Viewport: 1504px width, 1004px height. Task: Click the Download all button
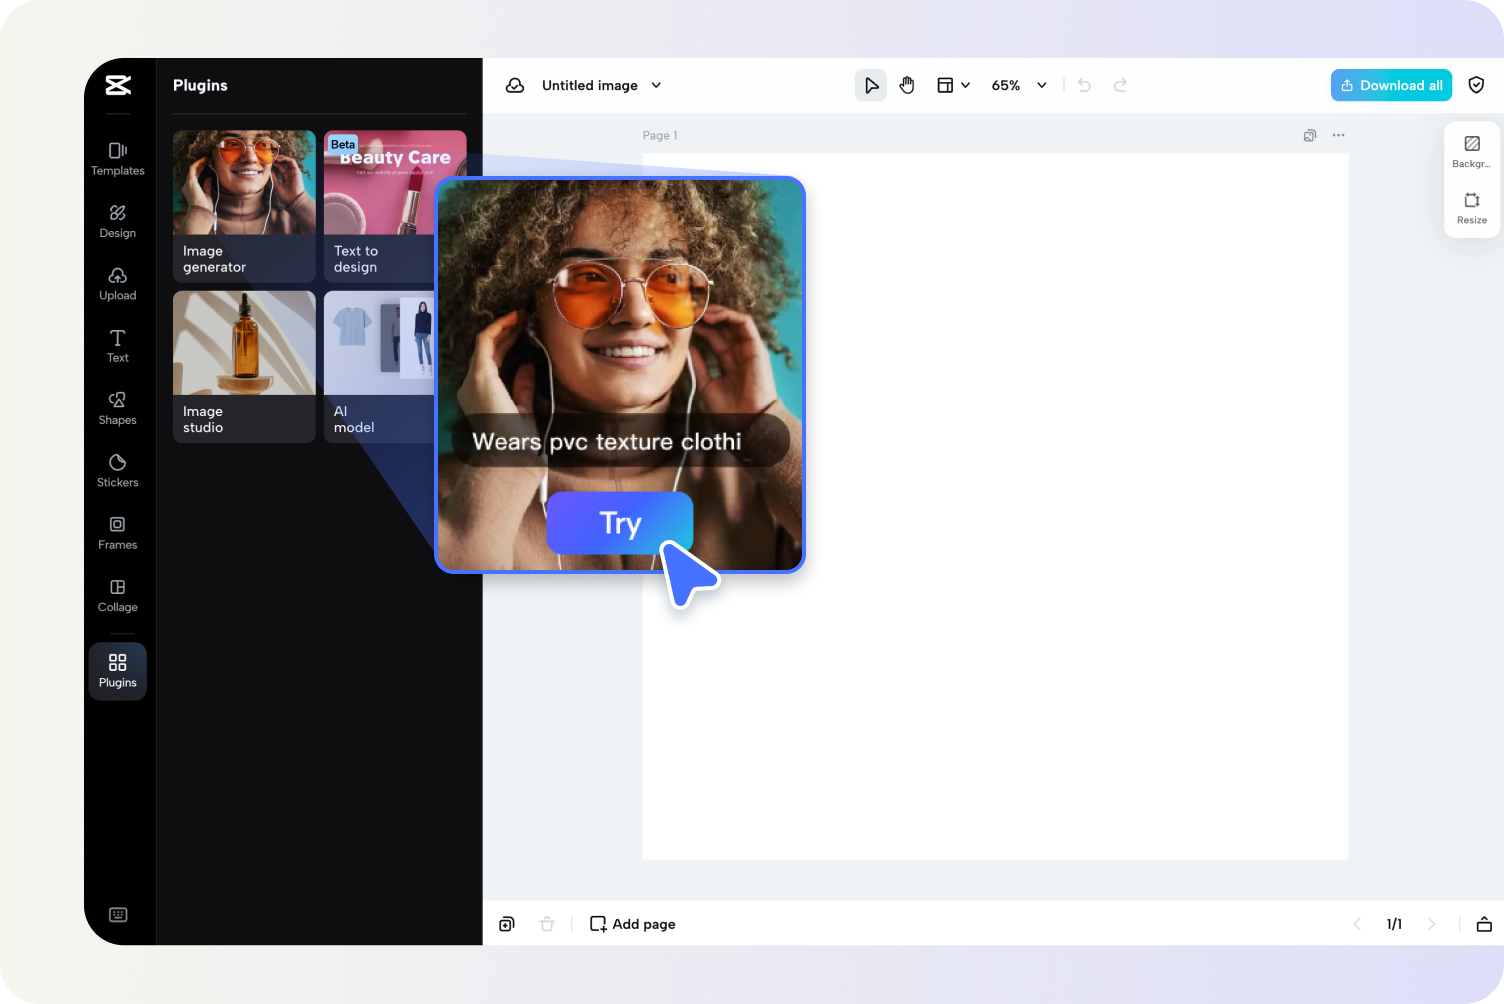pyautogui.click(x=1391, y=85)
